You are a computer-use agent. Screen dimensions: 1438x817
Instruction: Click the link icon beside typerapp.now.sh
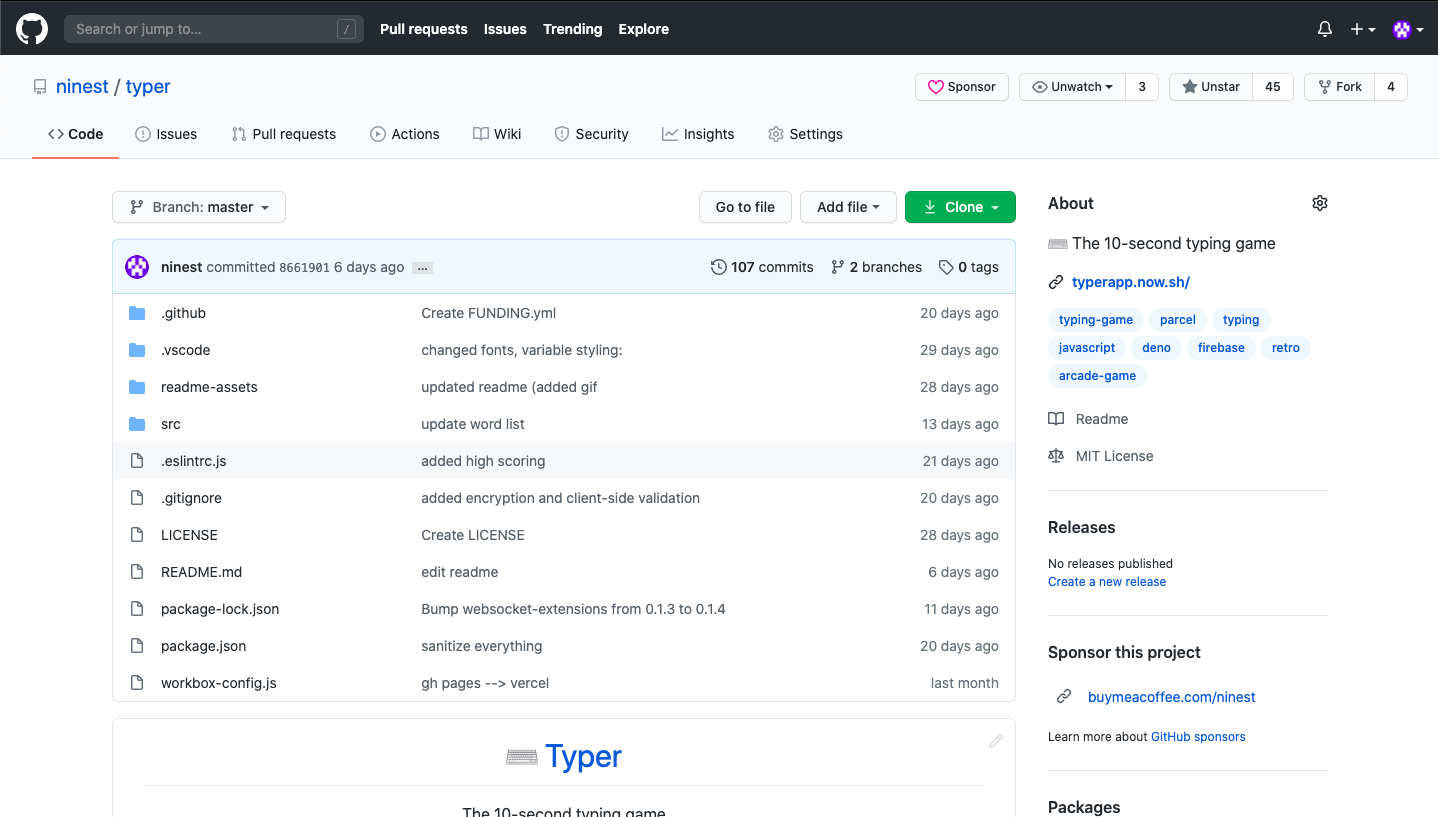coord(1056,283)
